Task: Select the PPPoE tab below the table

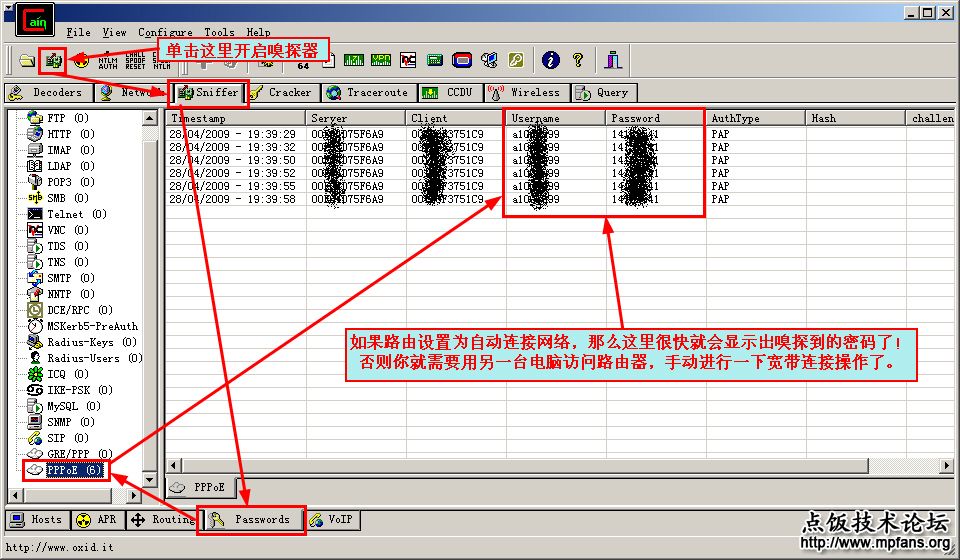Action: (x=201, y=487)
